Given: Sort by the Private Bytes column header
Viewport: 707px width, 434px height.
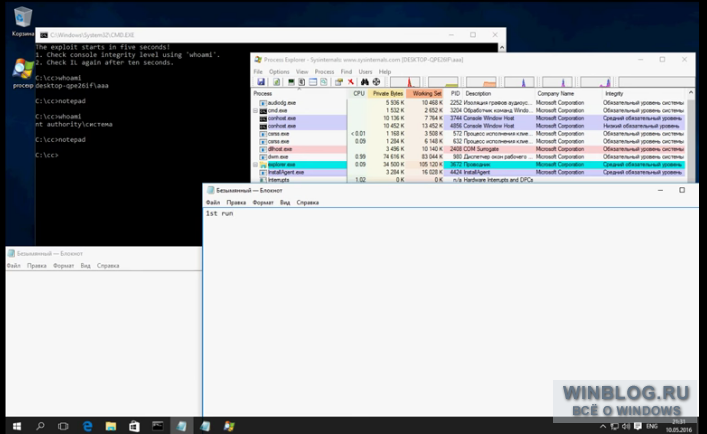Looking at the screenshot, I should (x=387, y=93).
